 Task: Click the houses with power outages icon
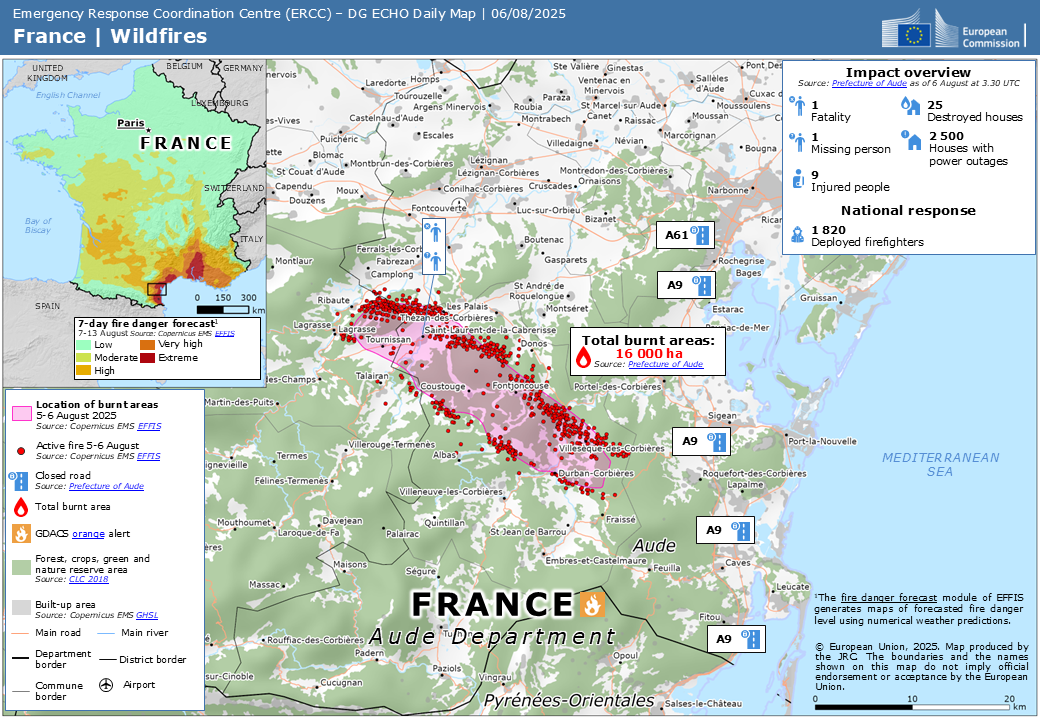click(911, 140)
